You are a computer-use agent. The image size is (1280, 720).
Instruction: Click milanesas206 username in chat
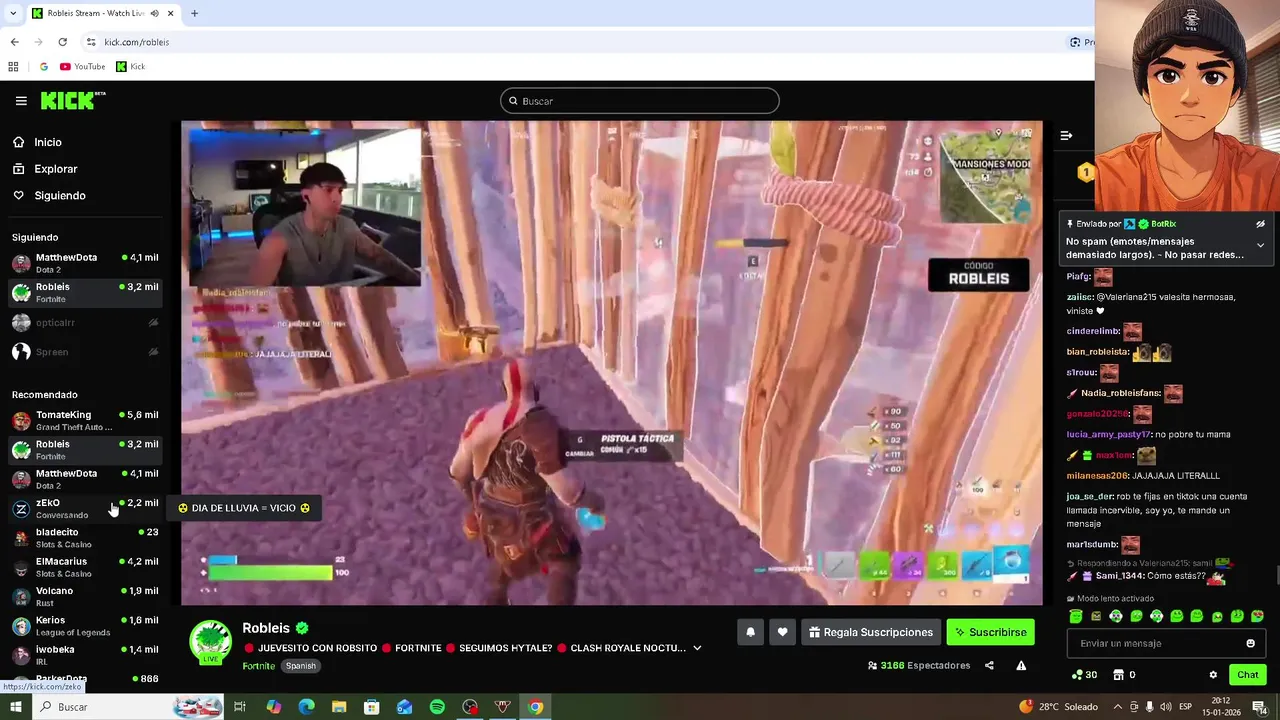1097,476
